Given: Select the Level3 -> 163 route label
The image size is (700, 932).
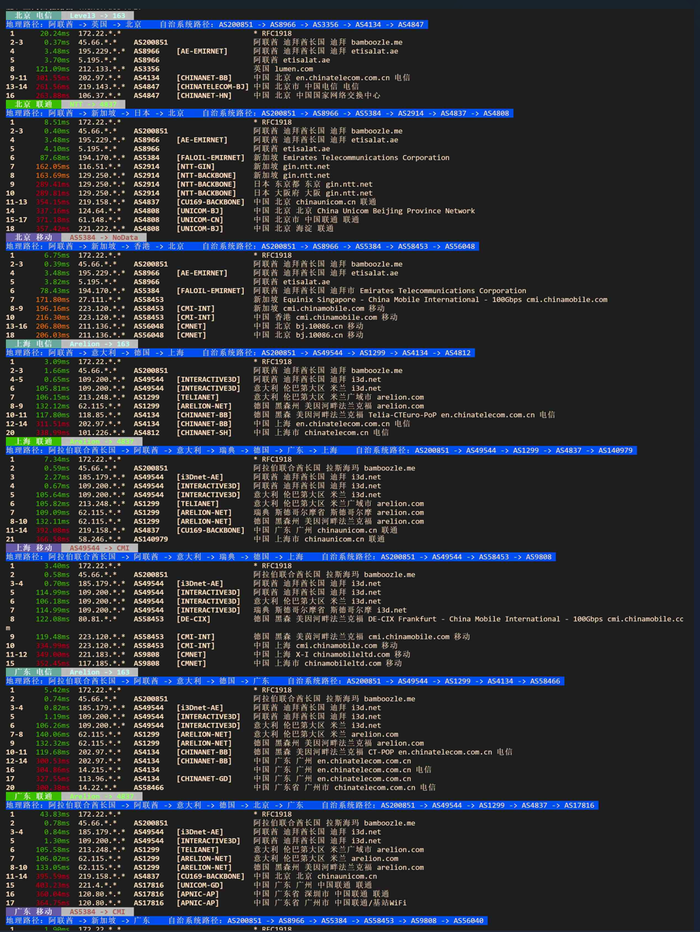Looking at the screenshot, I should 97,15.
